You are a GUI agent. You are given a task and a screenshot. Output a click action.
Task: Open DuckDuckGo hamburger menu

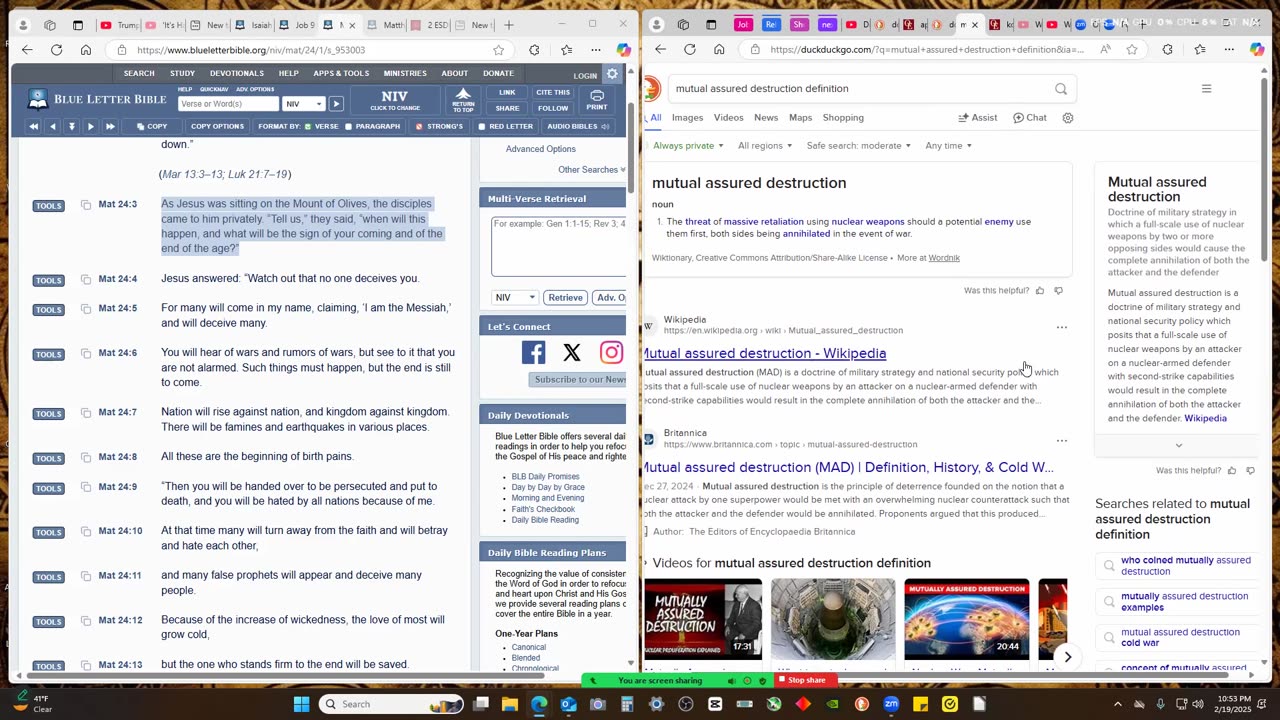coord(1206,89)
